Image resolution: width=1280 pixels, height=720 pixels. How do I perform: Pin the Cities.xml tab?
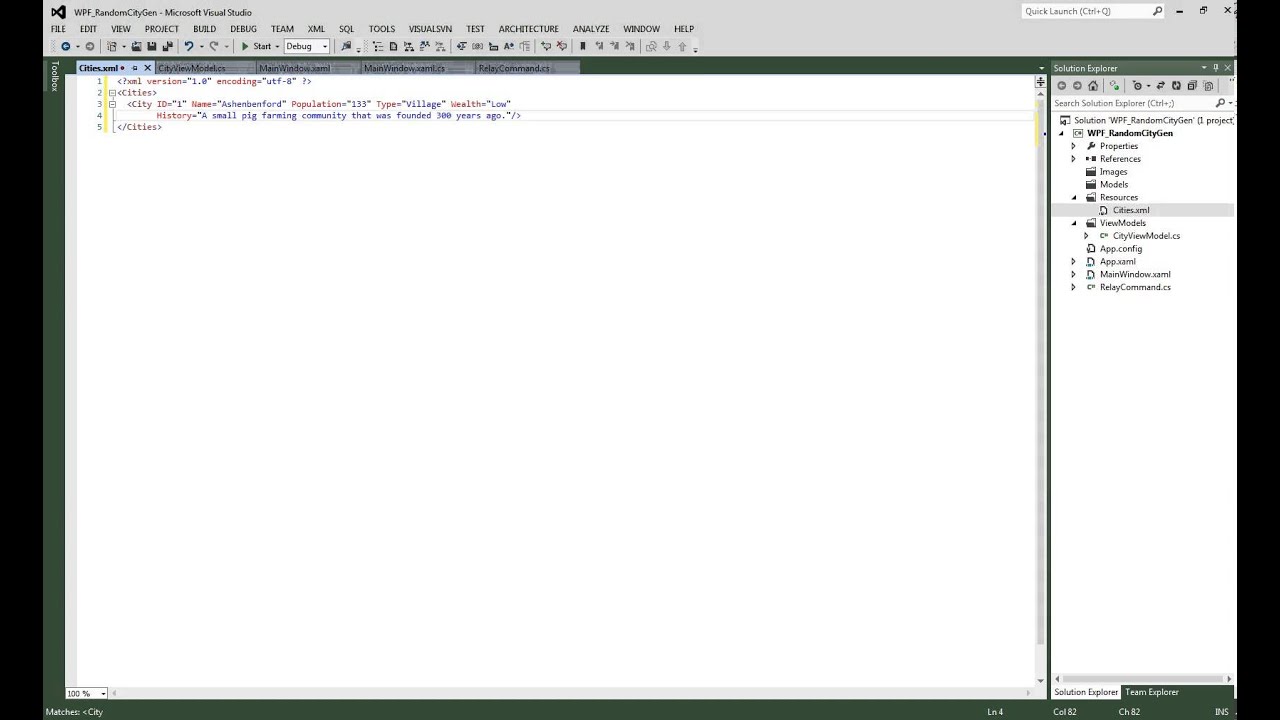click(x=135, y=68)
